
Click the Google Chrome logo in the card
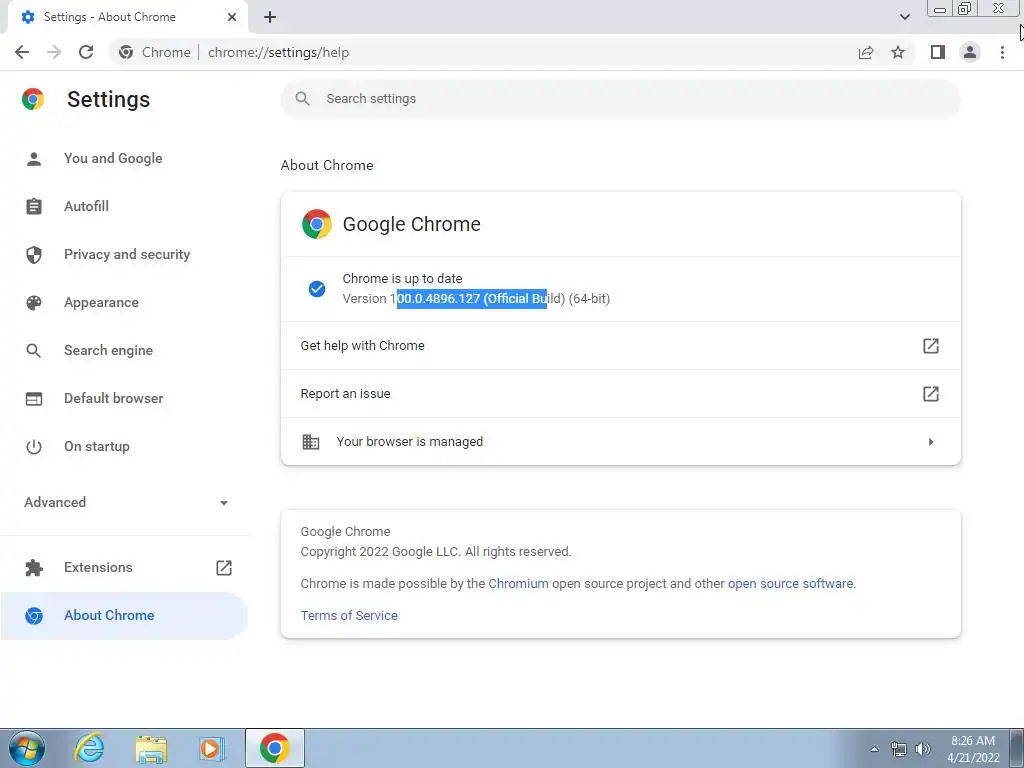317,224
